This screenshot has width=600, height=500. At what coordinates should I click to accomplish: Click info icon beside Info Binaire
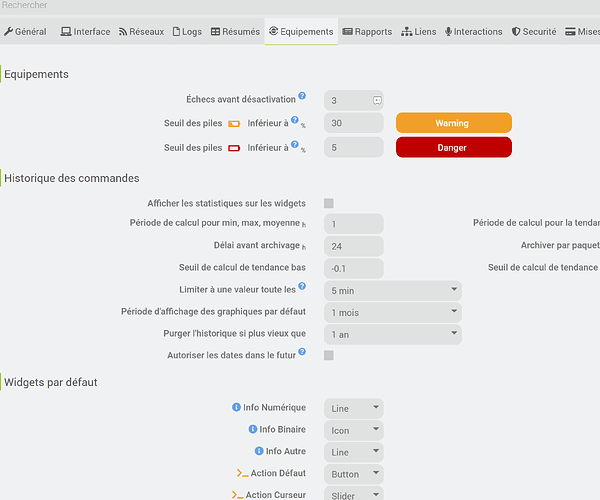click(x=253, y=430)
